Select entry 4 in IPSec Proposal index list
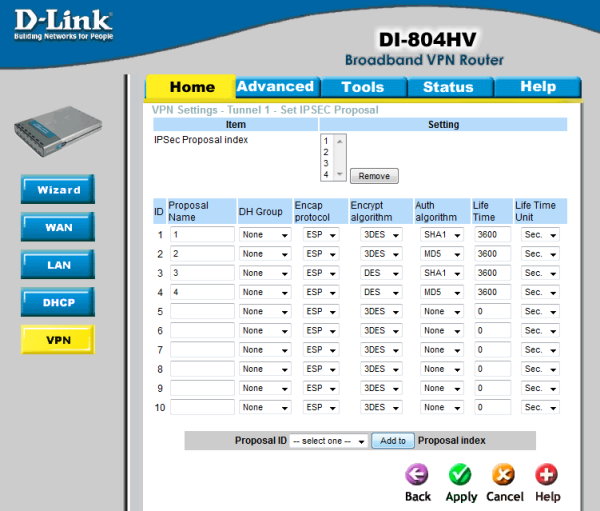The image size is (600, 511). coord(326,174)
